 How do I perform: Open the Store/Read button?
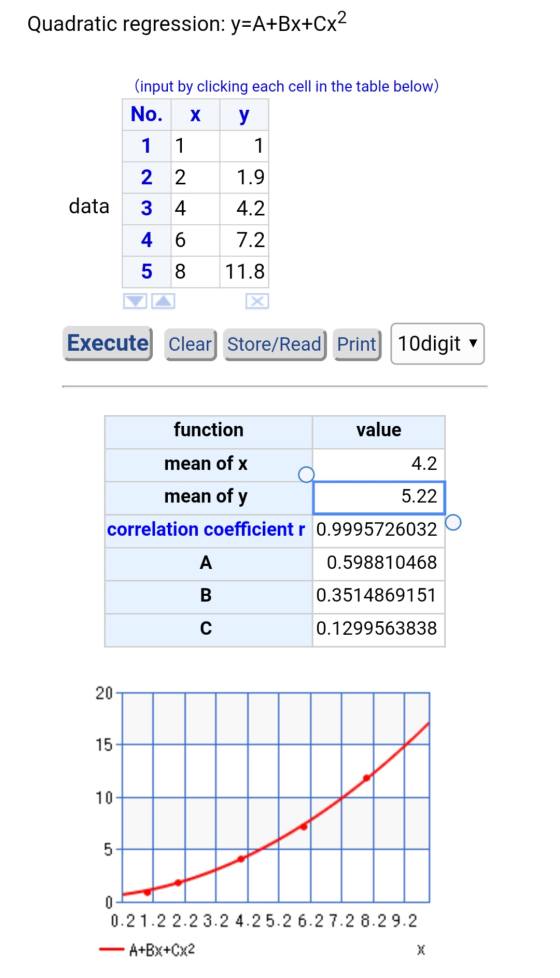click(274, 344)
